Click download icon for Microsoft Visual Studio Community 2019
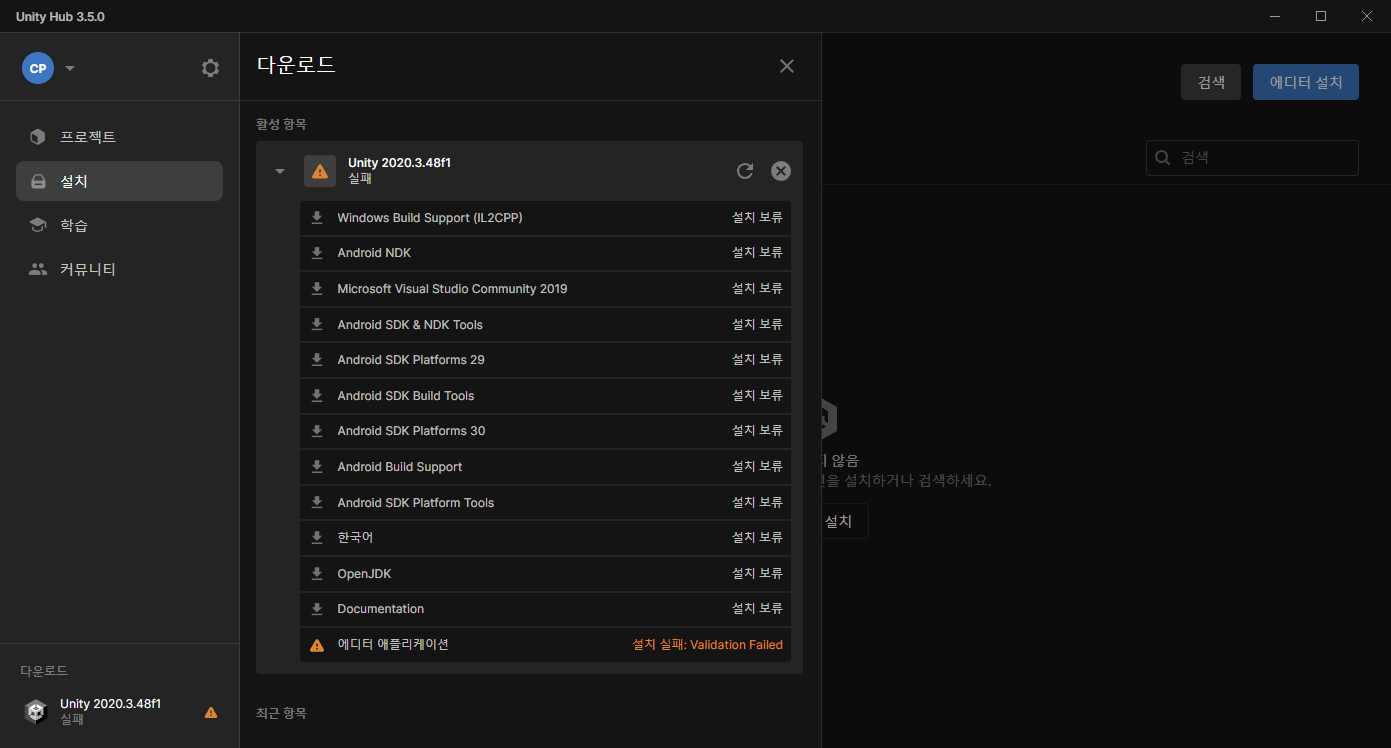 pos(317,289)
